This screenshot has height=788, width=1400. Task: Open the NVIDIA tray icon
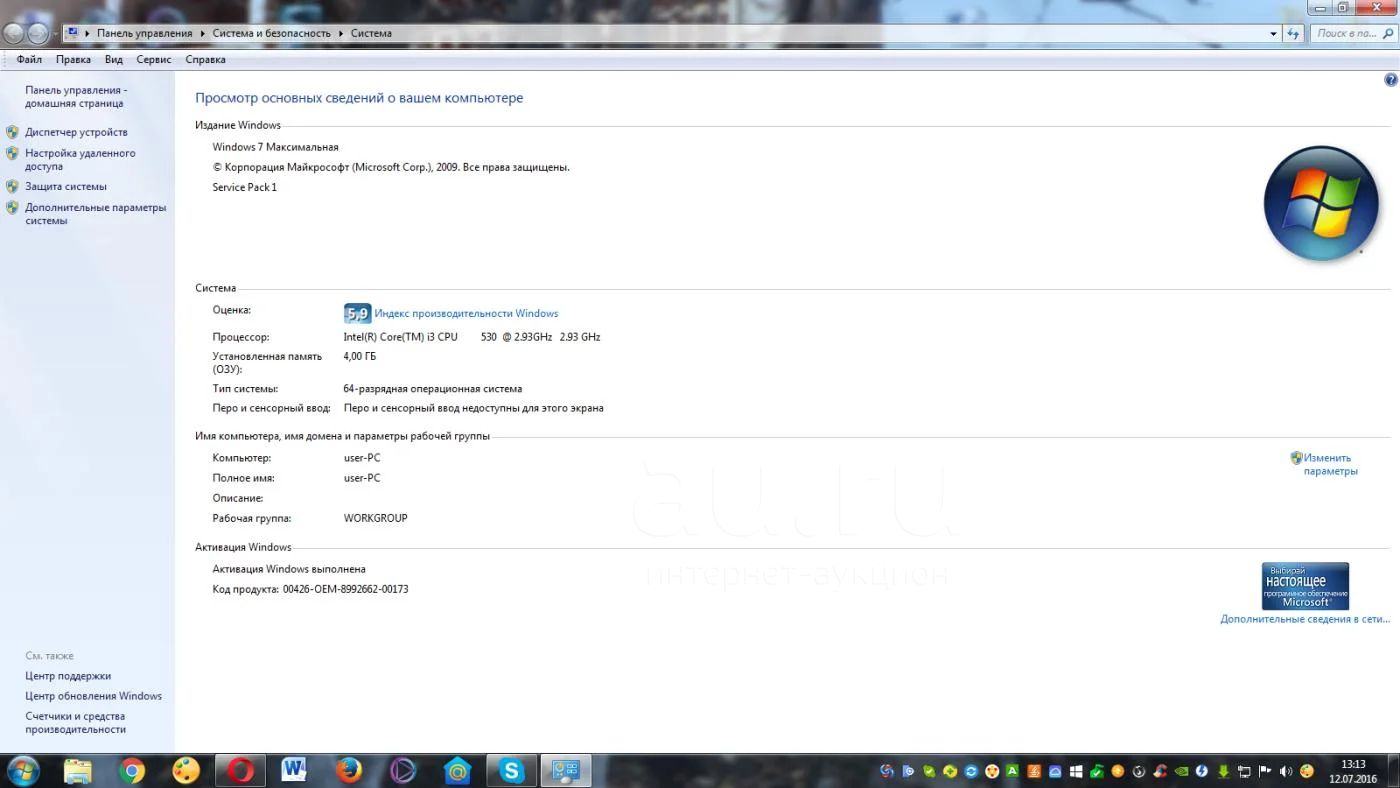pos(1181,771)
